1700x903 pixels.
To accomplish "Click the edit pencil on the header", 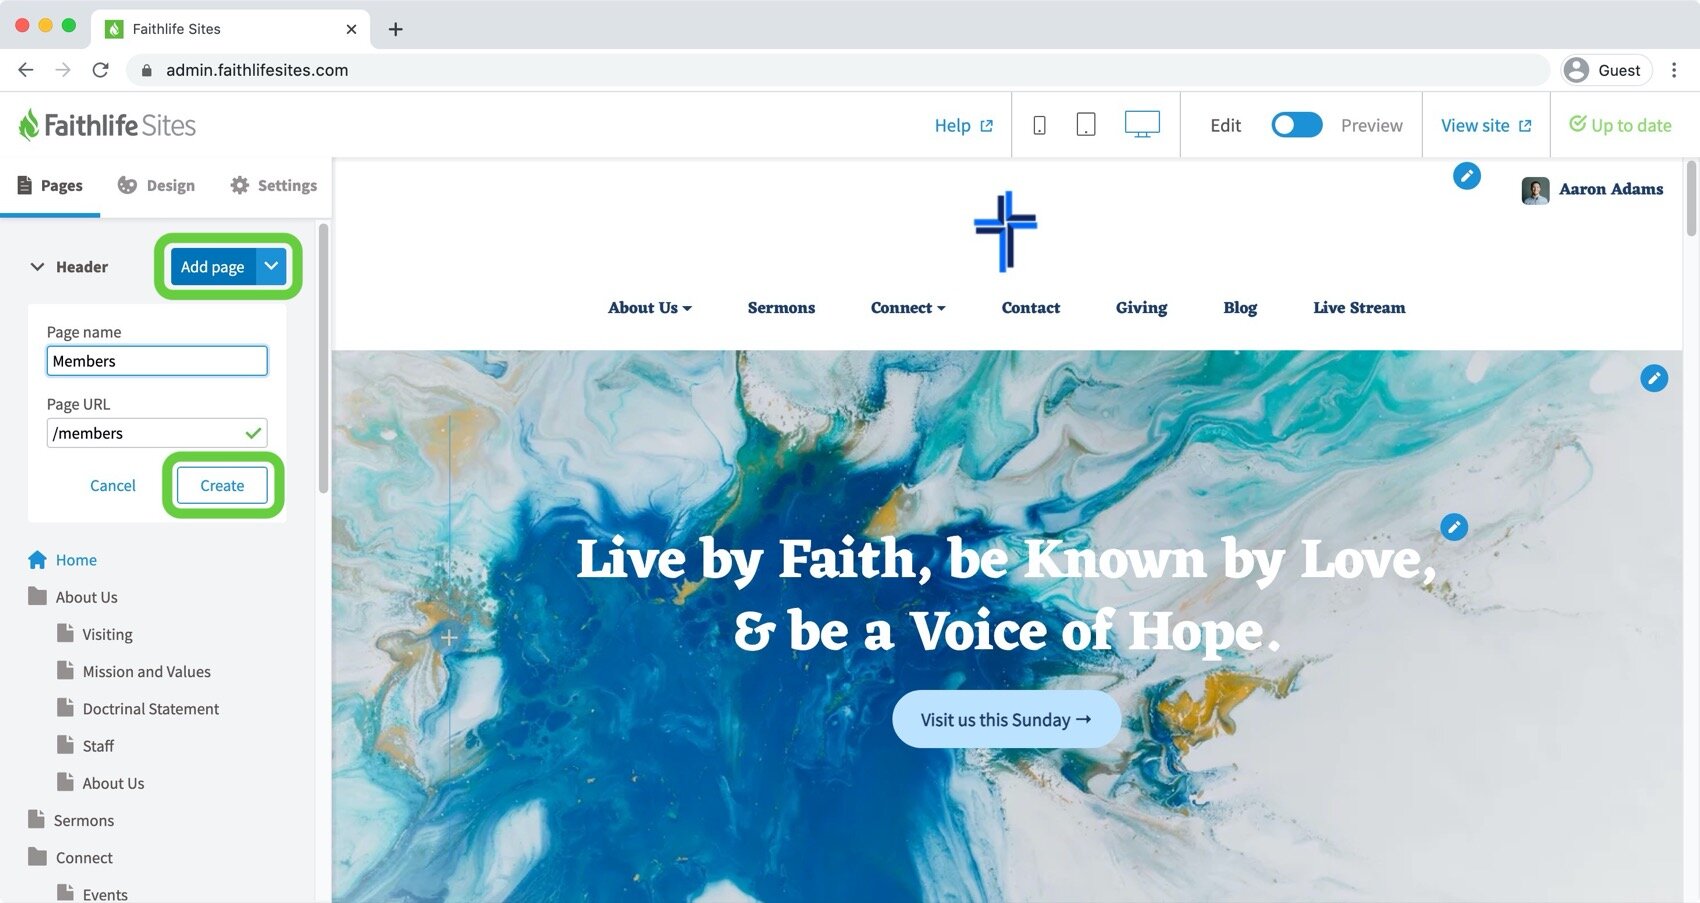I will tap(1466, 176).
